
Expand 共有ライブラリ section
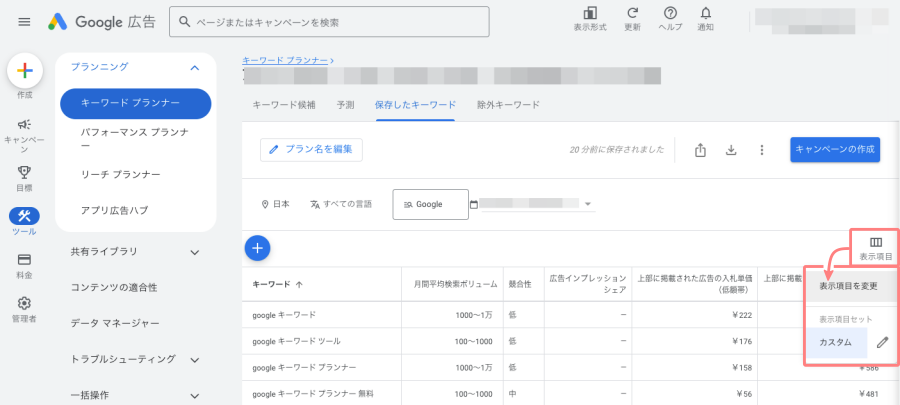point(195,252)
